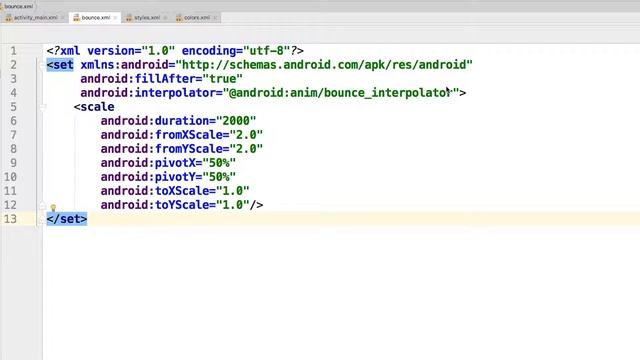
Task: Click line number 1 in the gutter
Action: tap(13, 51)
